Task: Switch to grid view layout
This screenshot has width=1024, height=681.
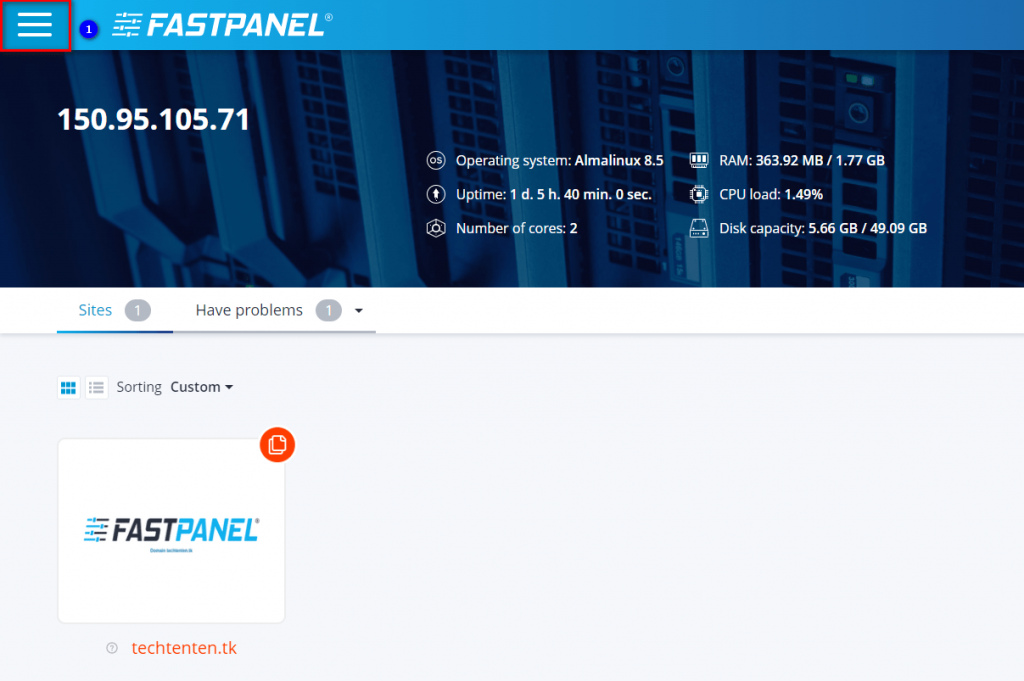Action: tap(67, 387)
